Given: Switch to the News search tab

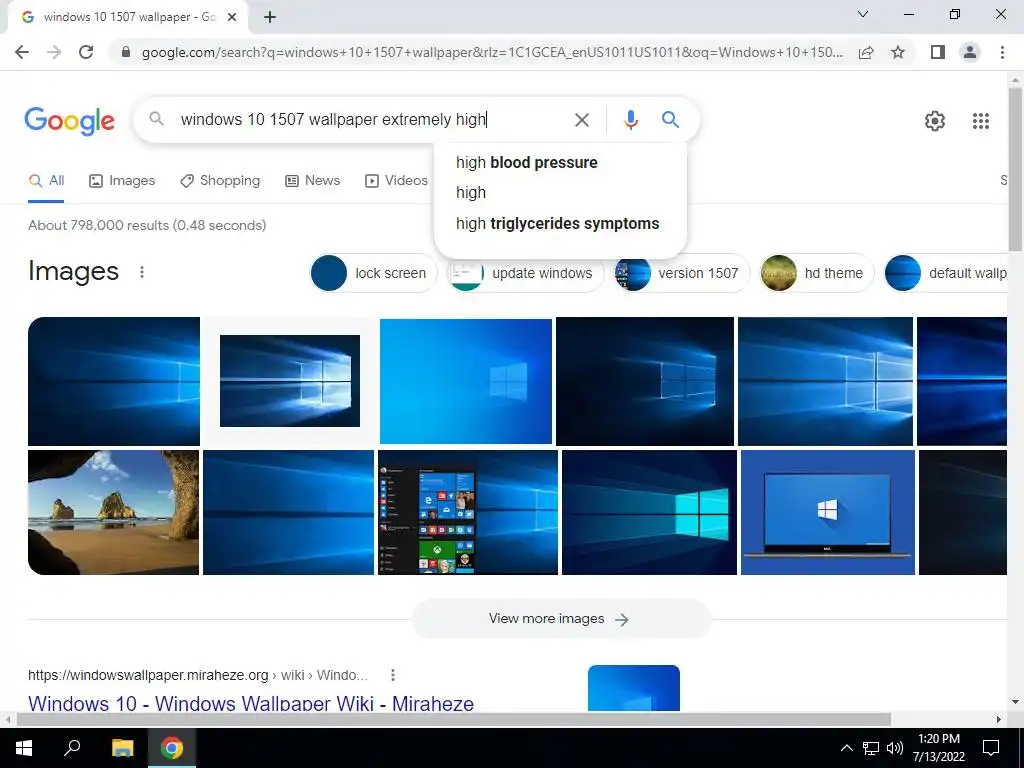Looking at the screenshot, I should pos(313,181).
